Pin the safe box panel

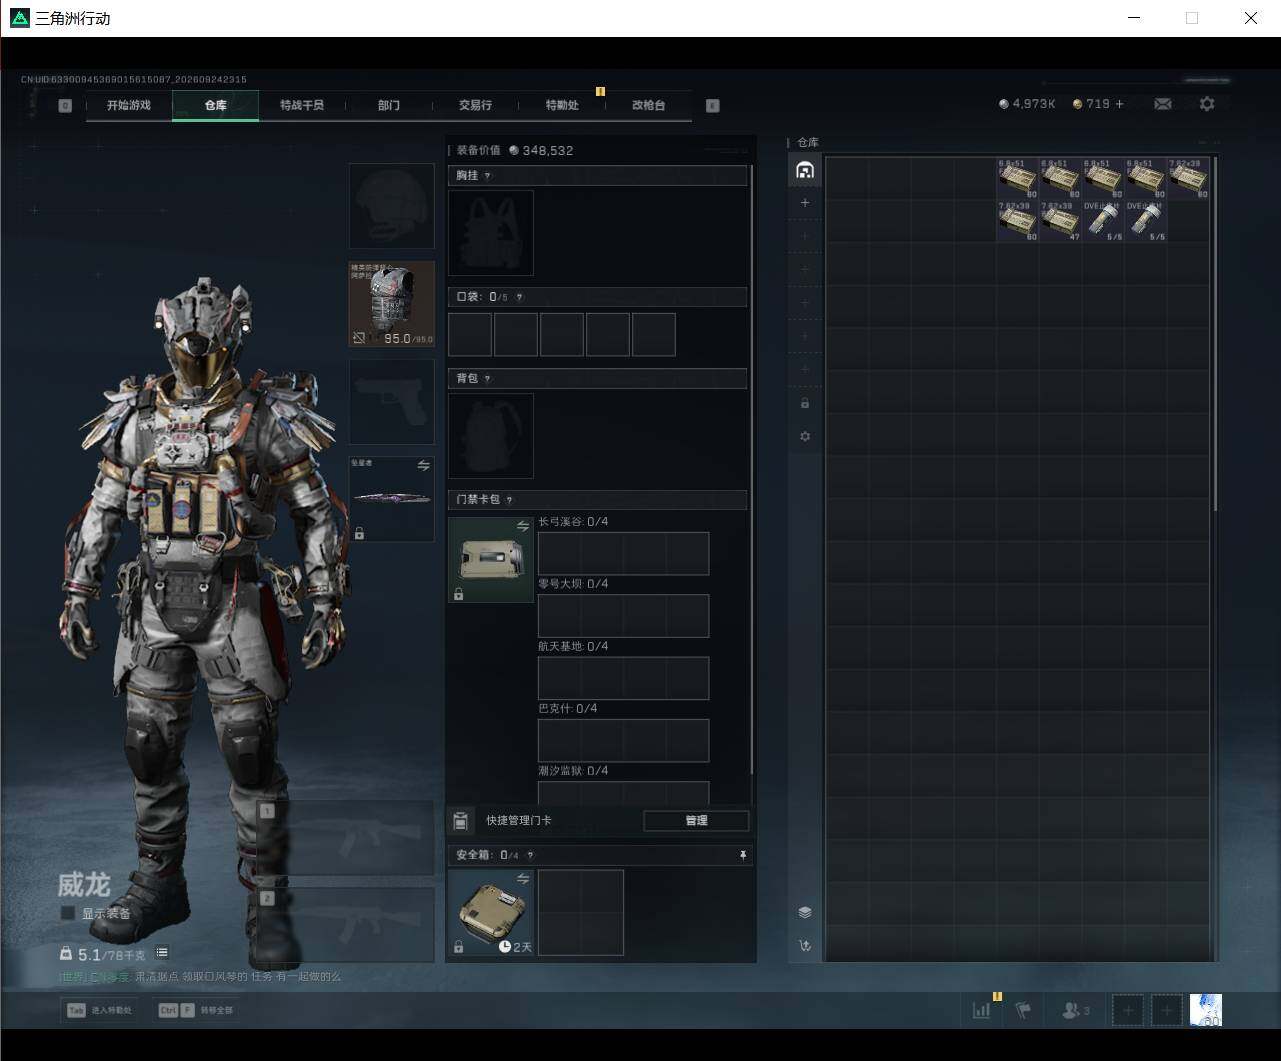(x=742, y=855)
